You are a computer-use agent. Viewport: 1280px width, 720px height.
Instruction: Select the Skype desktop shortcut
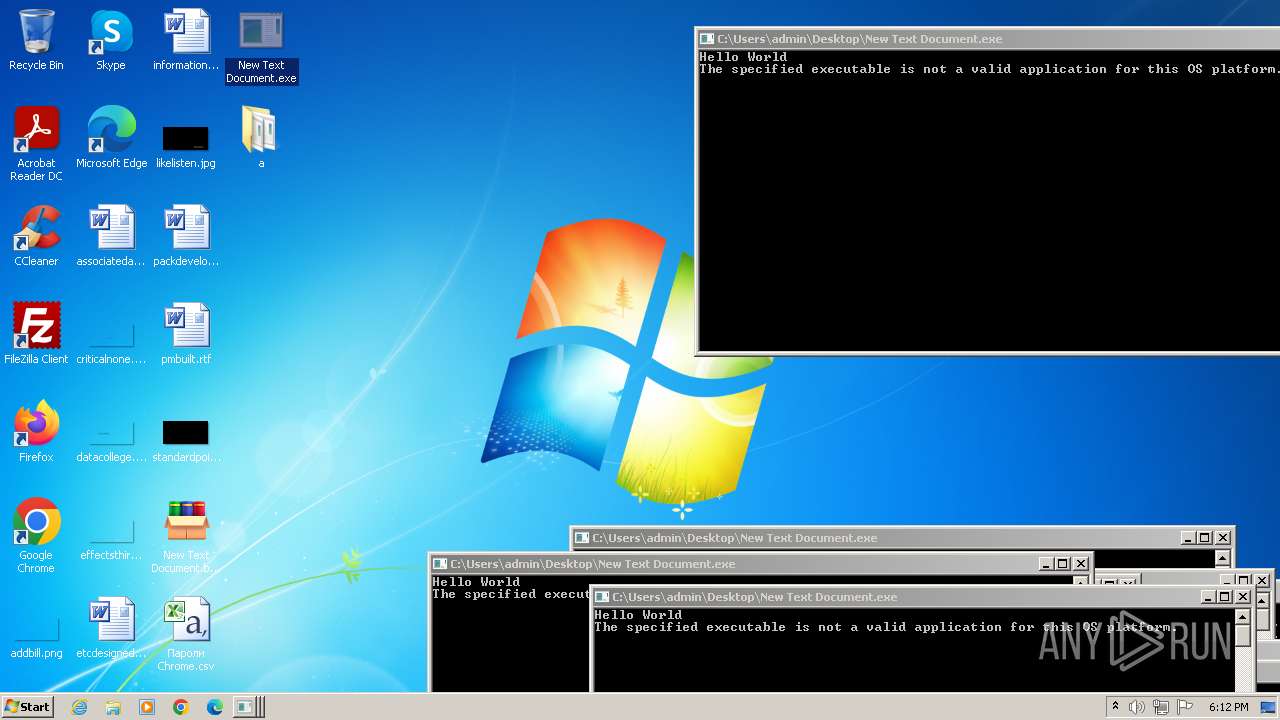point(111,40)
